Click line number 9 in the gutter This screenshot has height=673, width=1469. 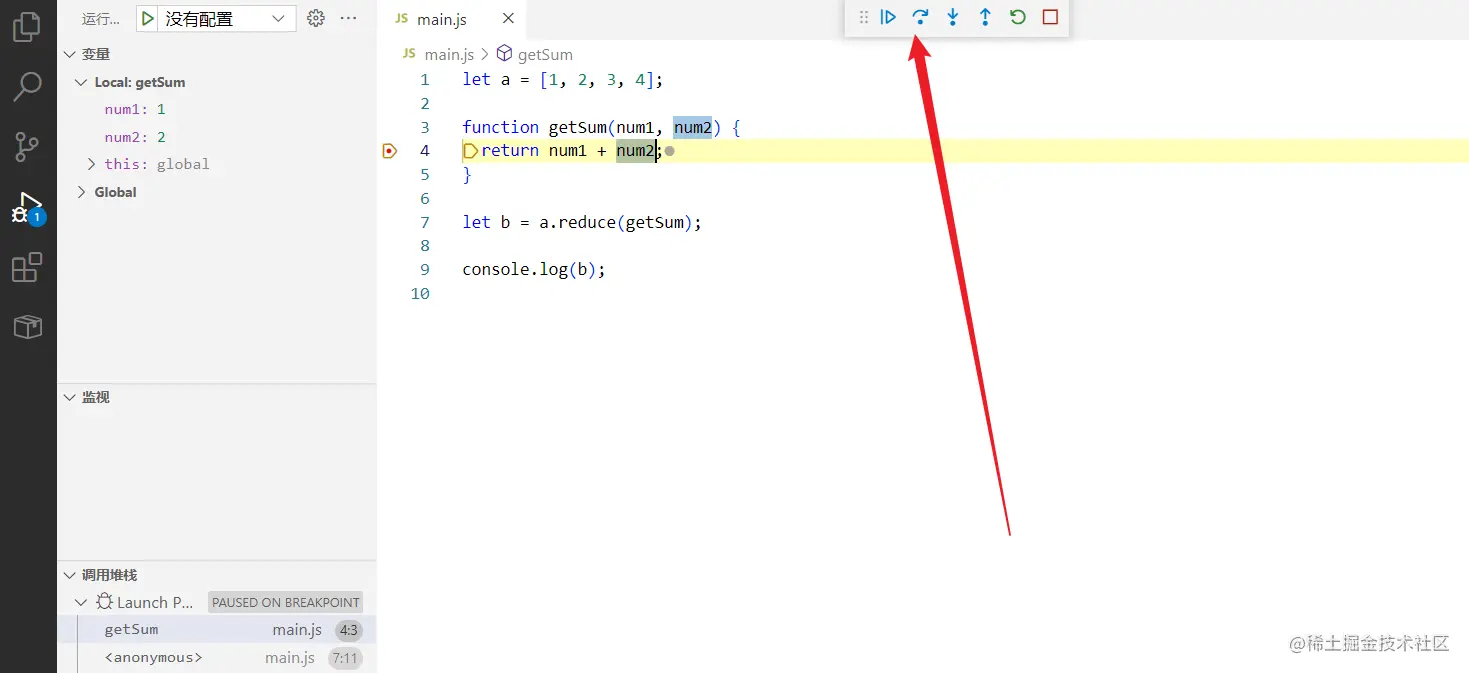coord(424,269)
